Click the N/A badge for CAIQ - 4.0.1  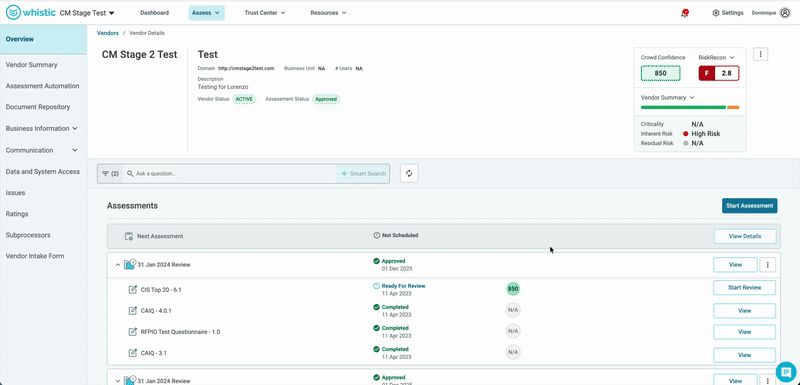pyautogui.click(x=513, y=310)
